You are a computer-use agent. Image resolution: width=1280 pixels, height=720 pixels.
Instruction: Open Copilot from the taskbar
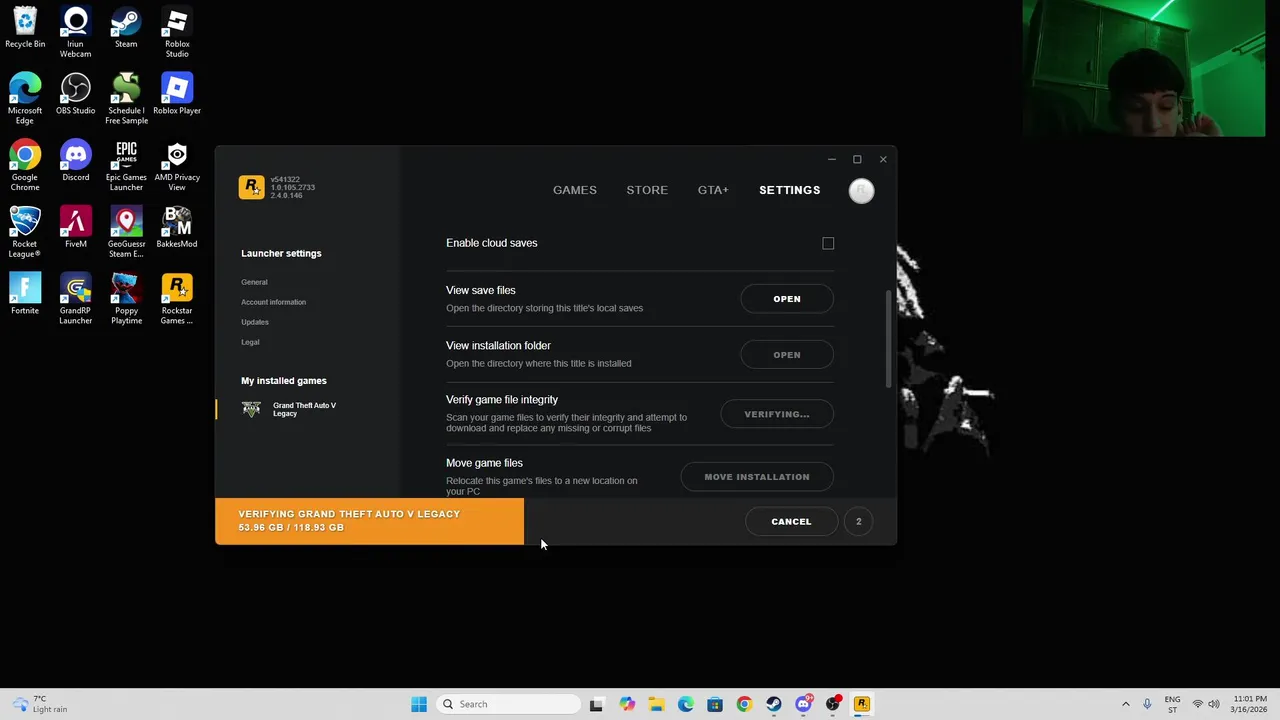point(627,704)
